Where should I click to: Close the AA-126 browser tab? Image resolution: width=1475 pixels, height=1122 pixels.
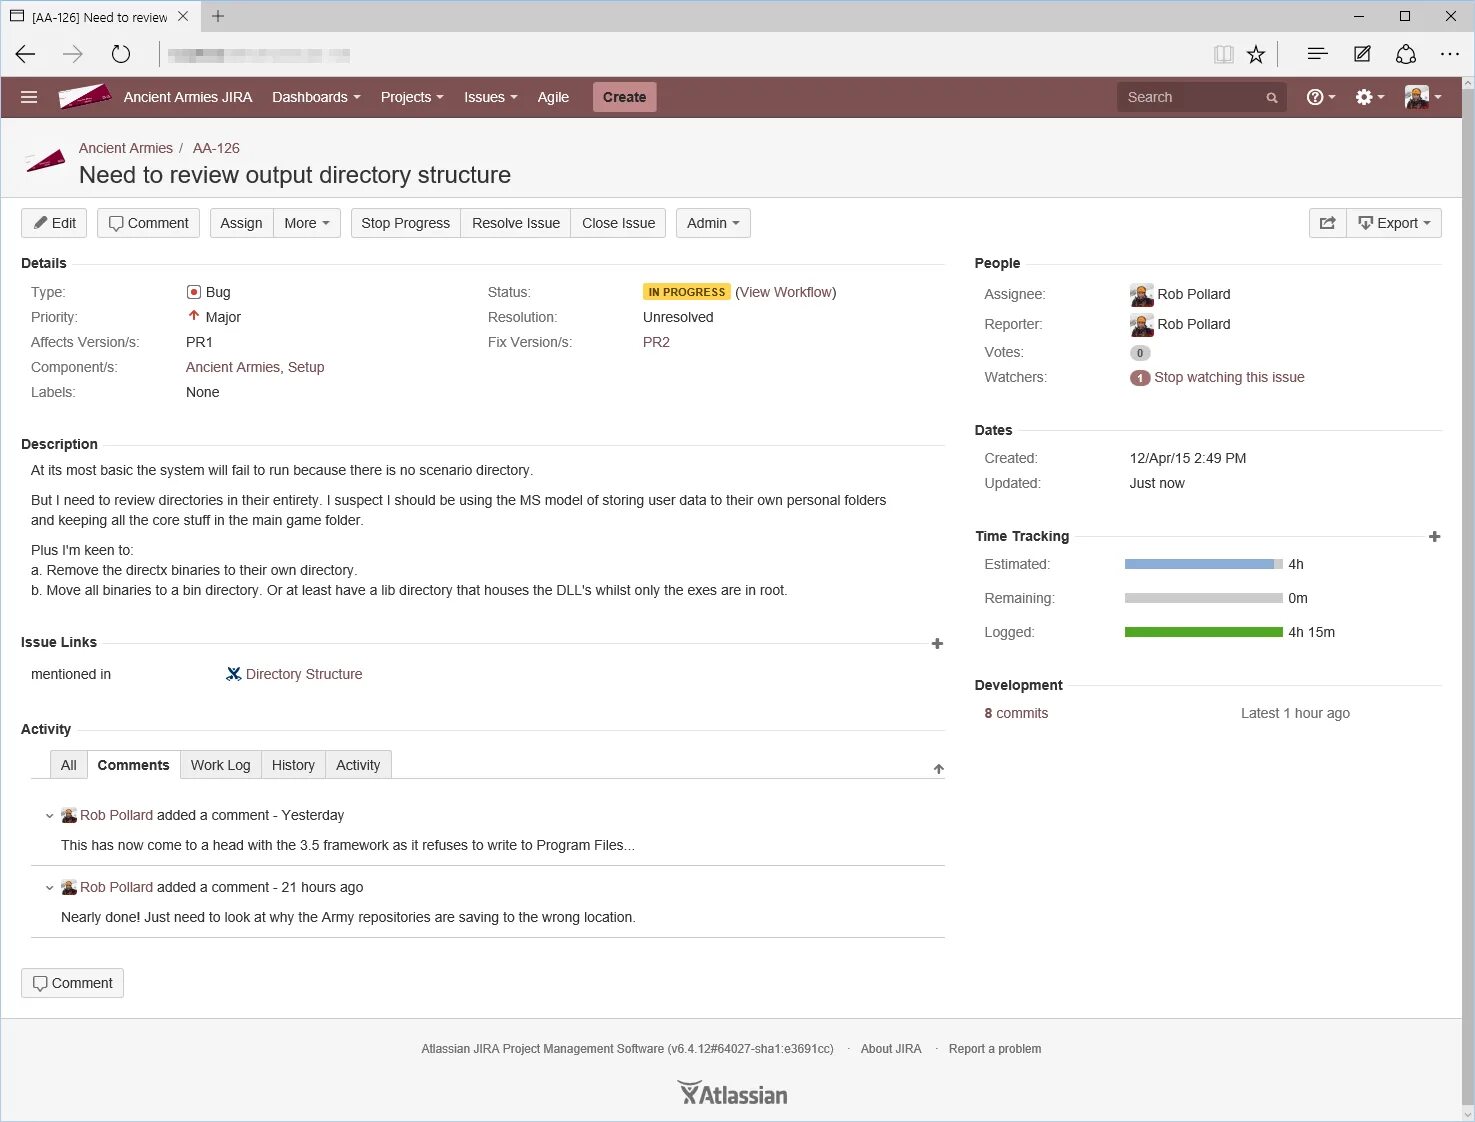pyautogui.click(x=183, y=16)
